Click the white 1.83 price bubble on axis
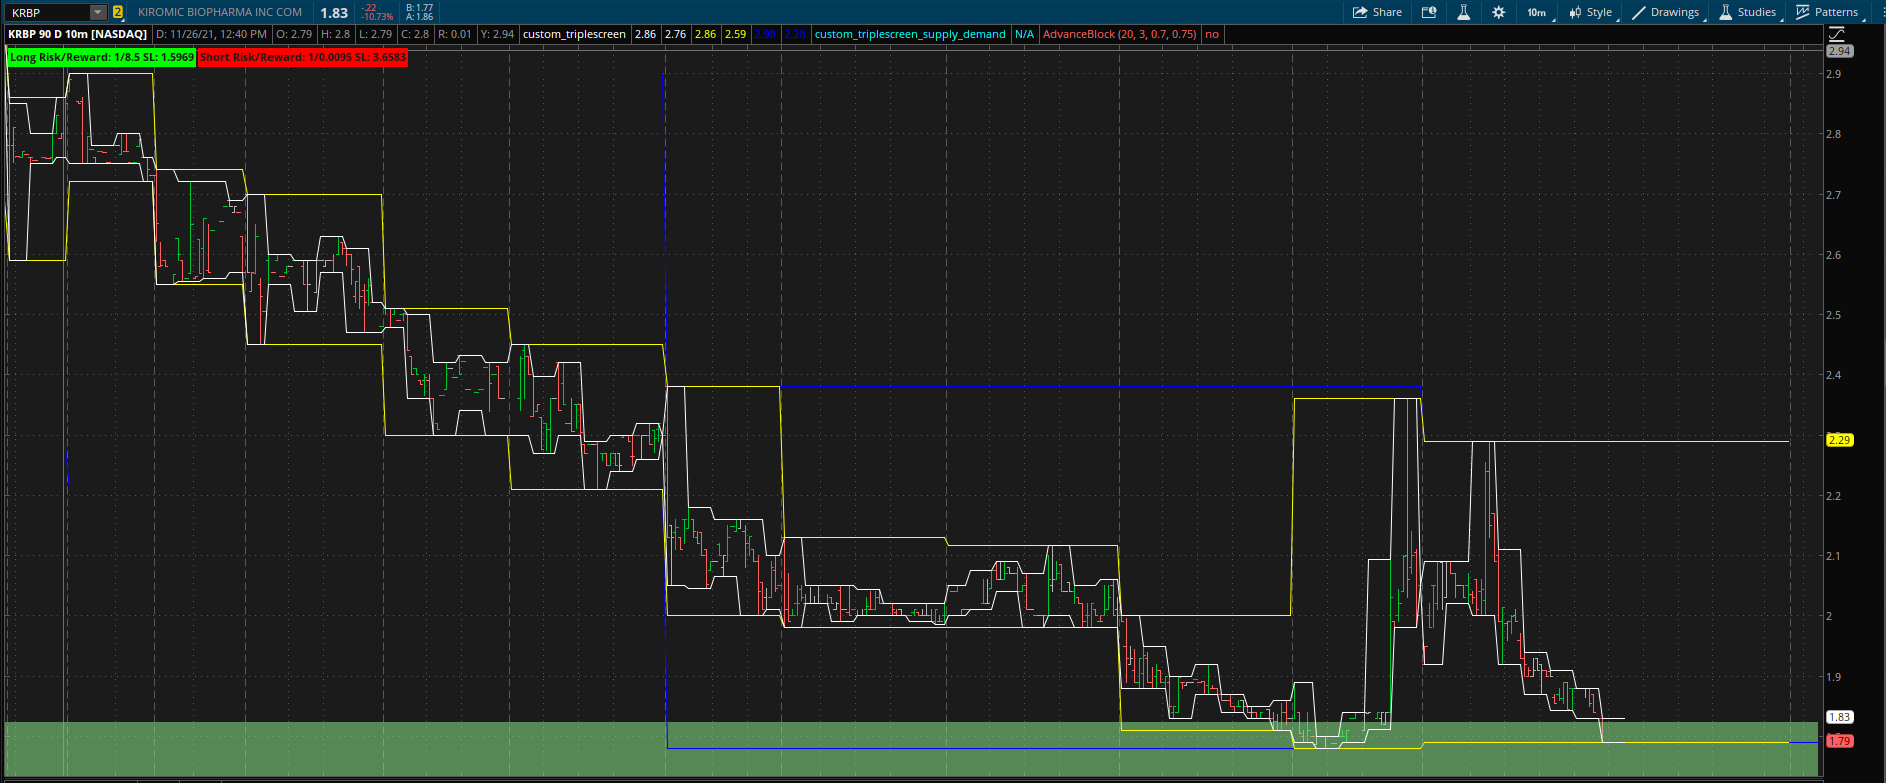Image resolution: width=1886 pixels, height=783 pixels. 1840,717
